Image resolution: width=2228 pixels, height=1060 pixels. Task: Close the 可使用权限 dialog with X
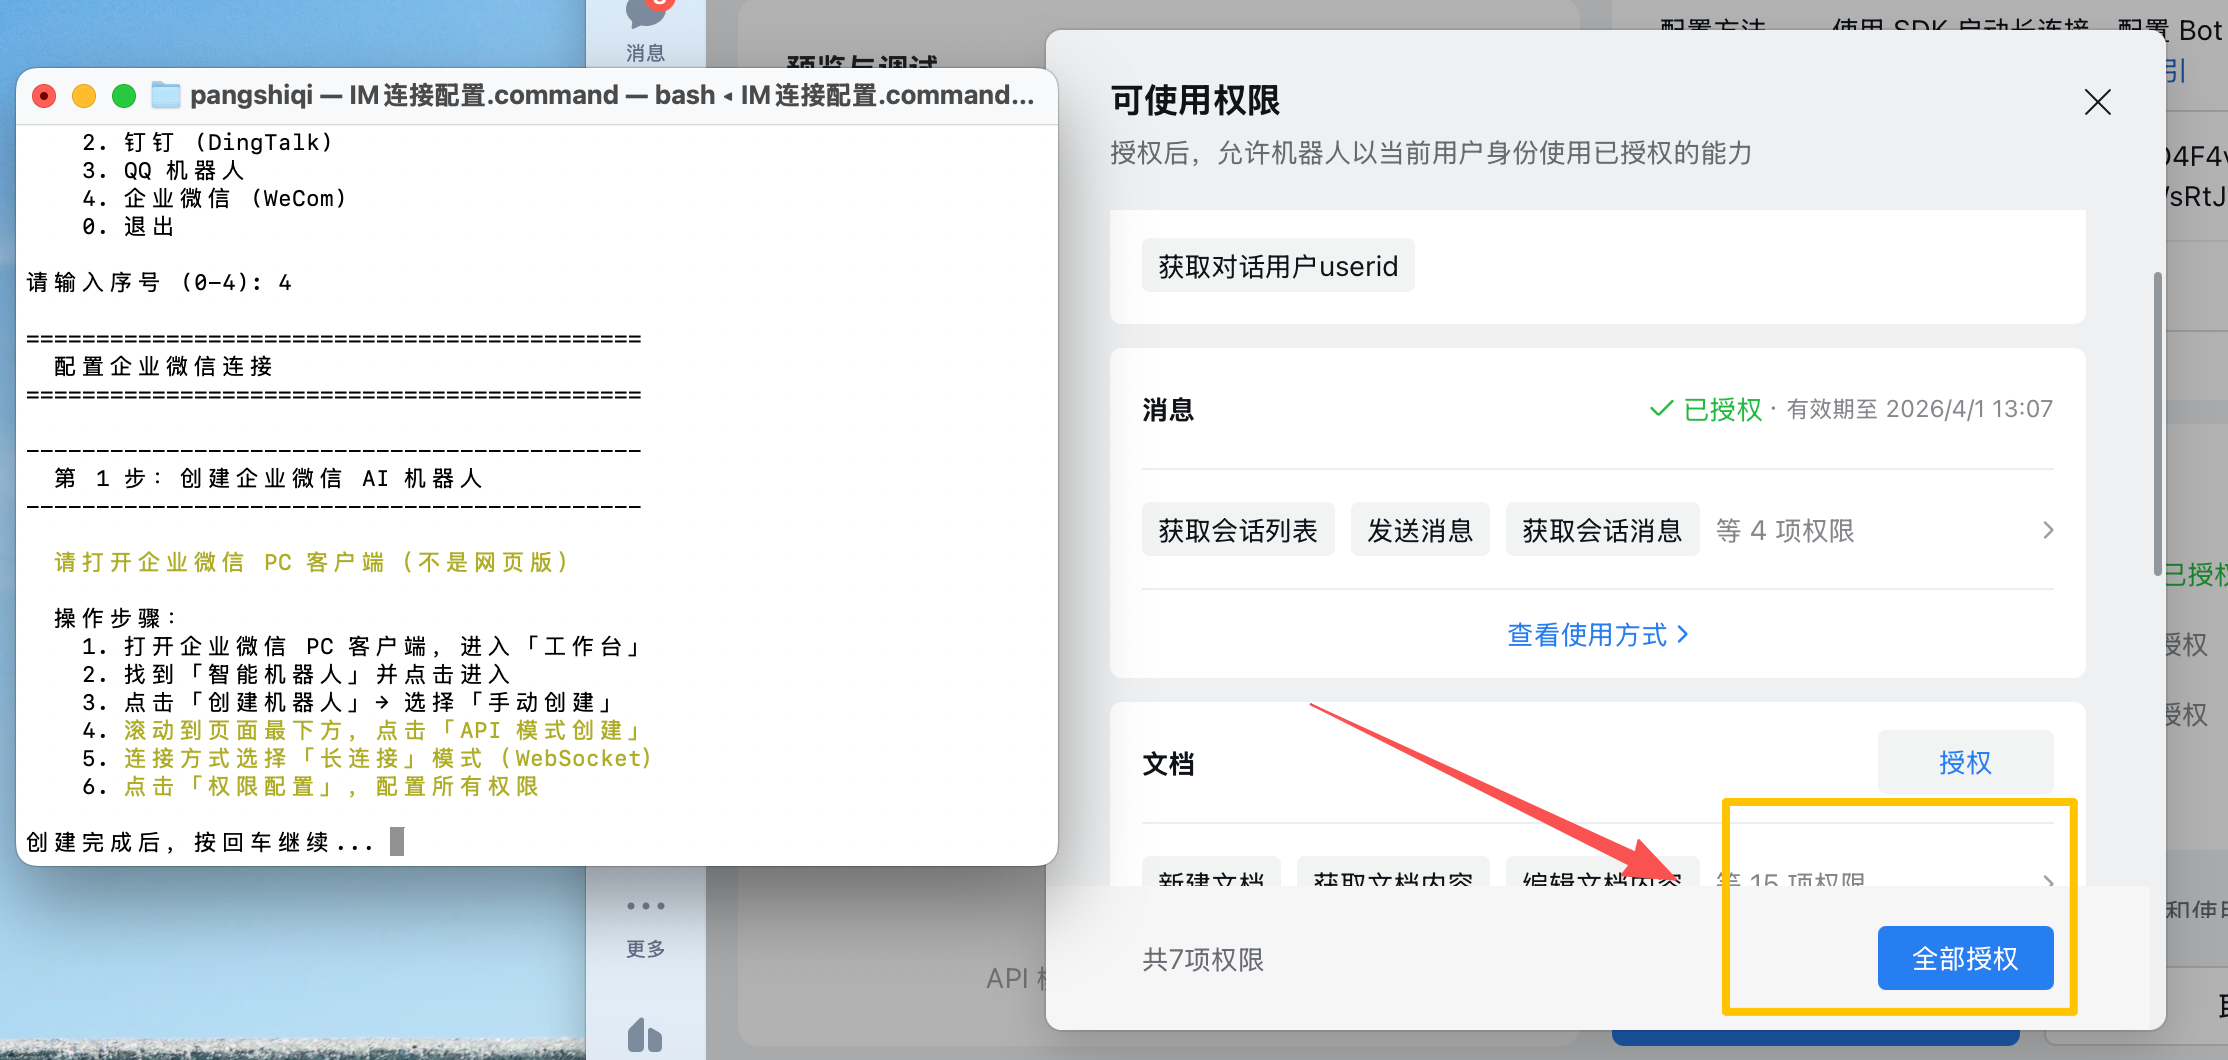[2097, 102]
